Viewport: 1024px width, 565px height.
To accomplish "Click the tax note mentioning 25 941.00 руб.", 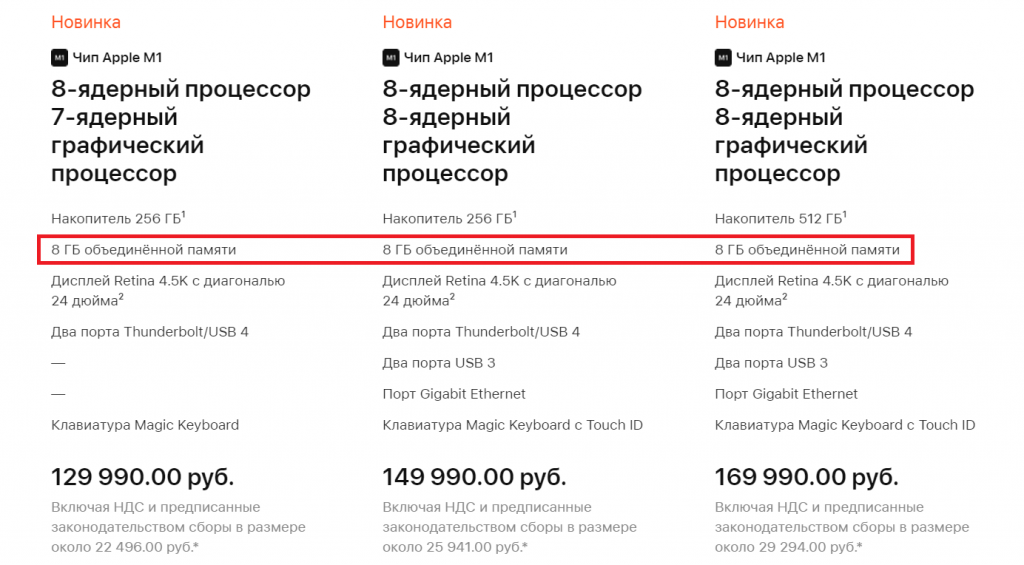I will pos(510,527).
